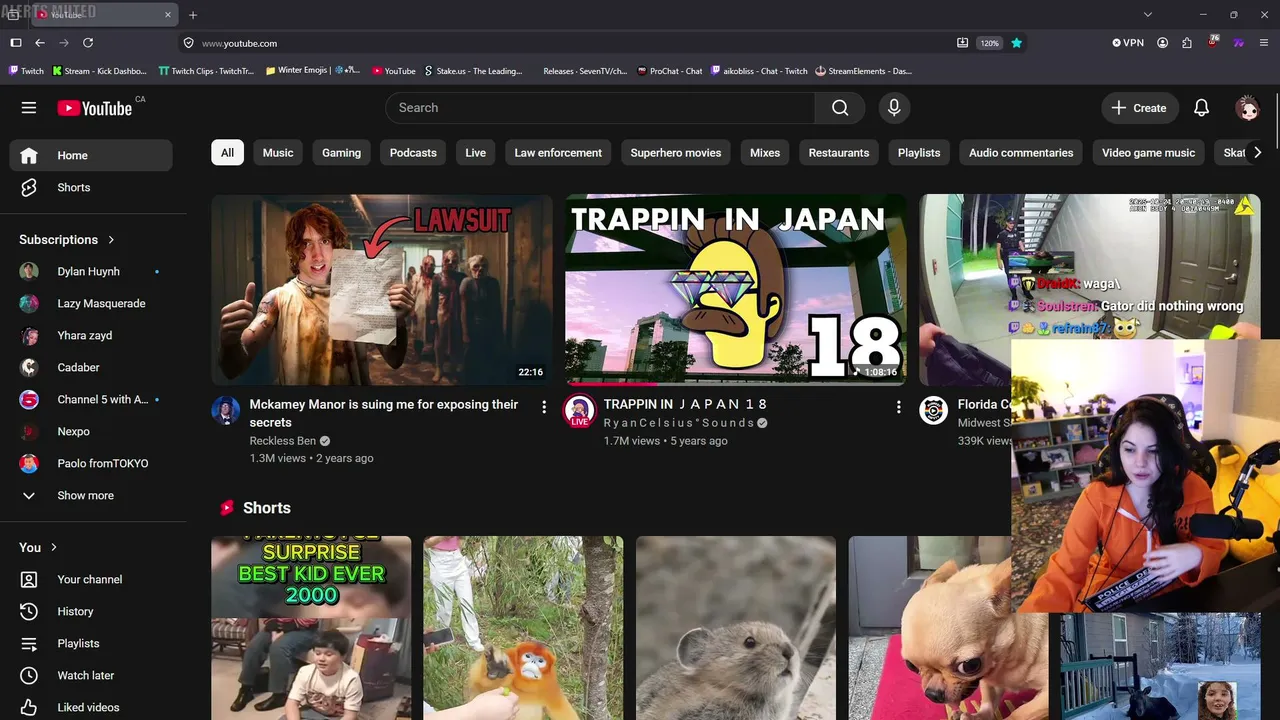Open Dylan Huynh subscription channel
Screen dimensions: 1280x720
[x=91, y=271]
